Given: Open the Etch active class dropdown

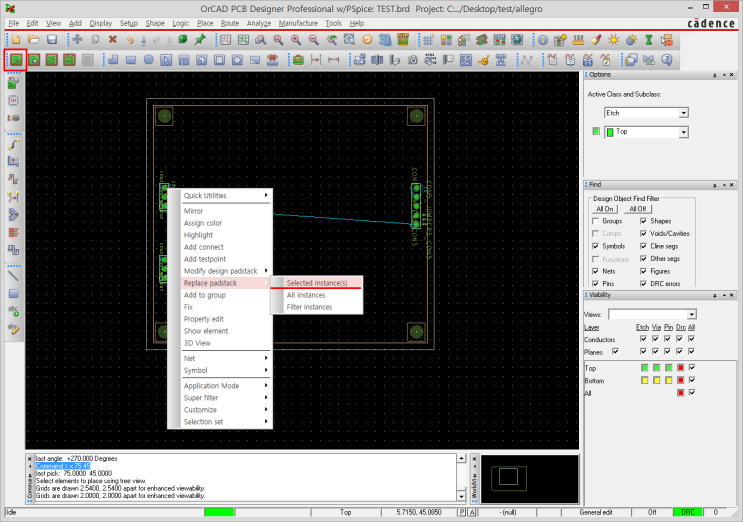Looking at the screenshot, I should (684, 113).
